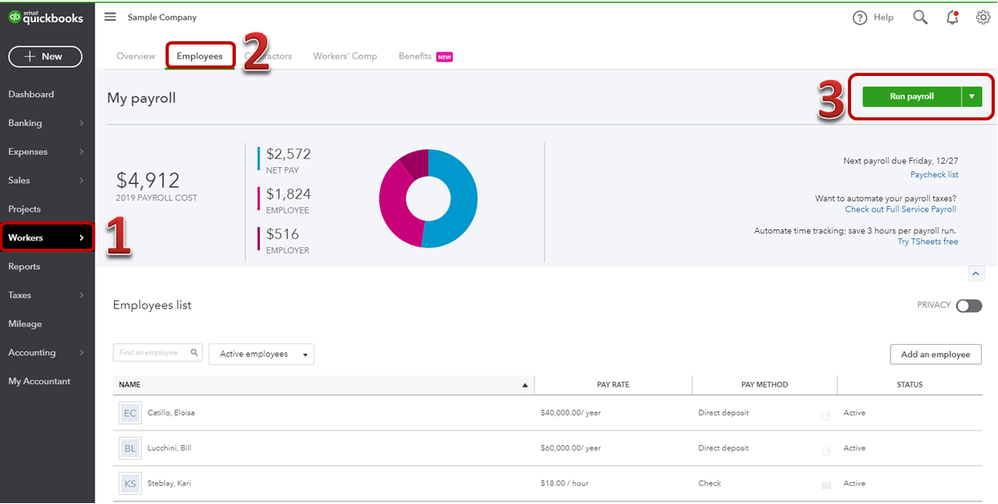Switch to the Workers' Comp tab
The image size is (998, 504).
[345, 56]
